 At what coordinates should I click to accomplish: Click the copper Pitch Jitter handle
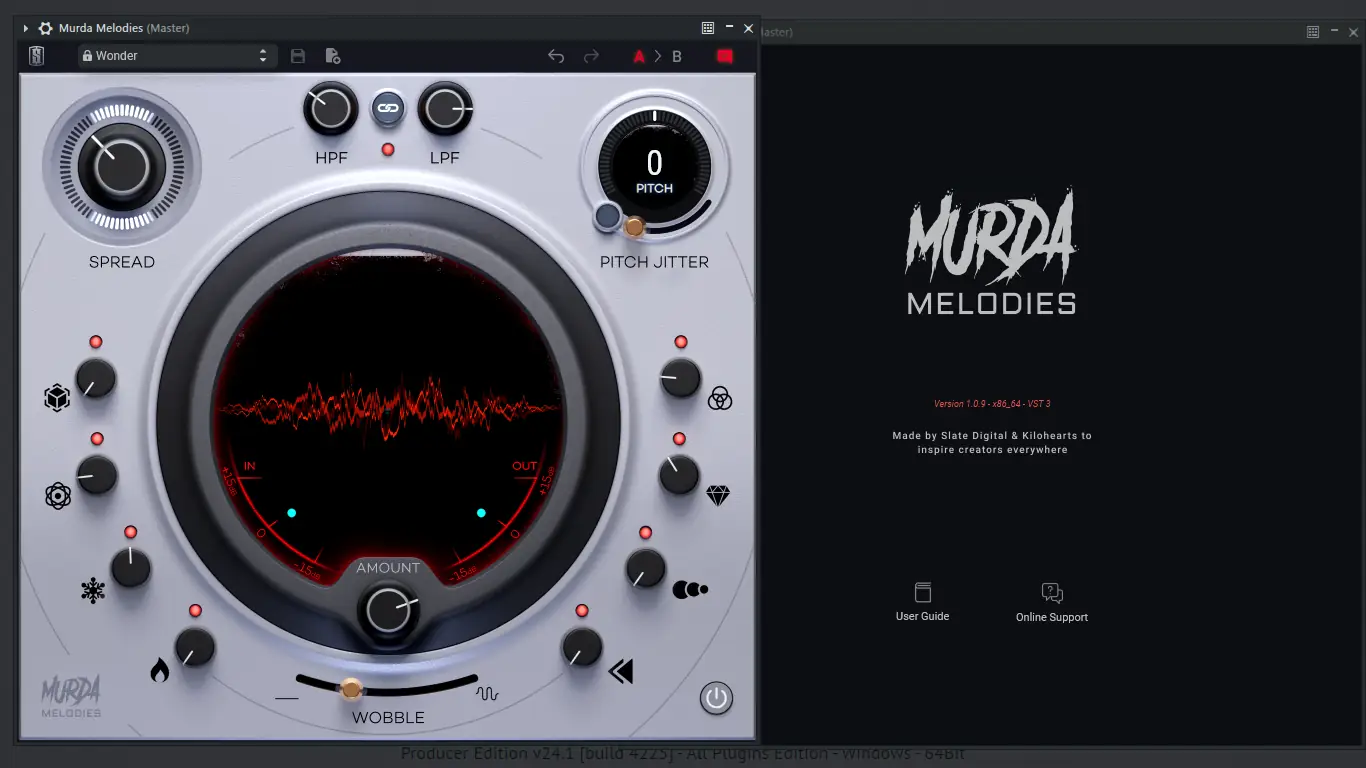point(634,227)
